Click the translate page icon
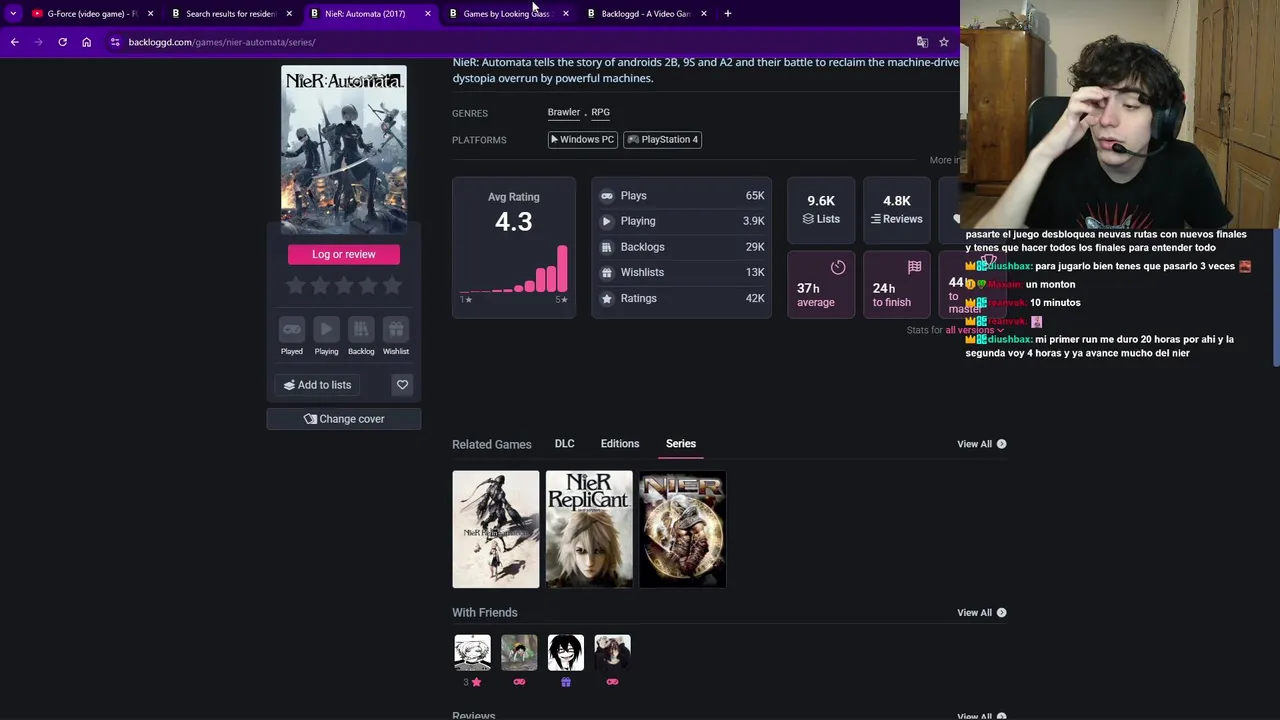 pos(922,42)
